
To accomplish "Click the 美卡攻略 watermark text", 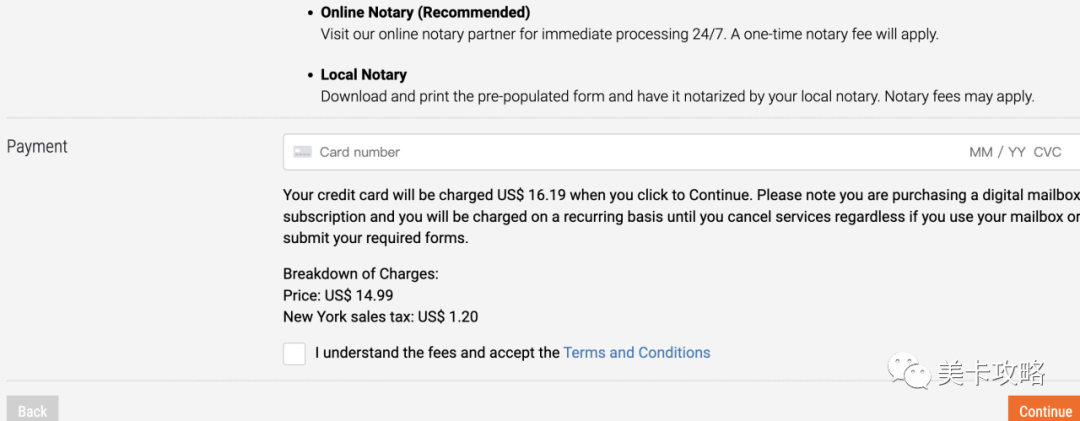I will 992,374.
